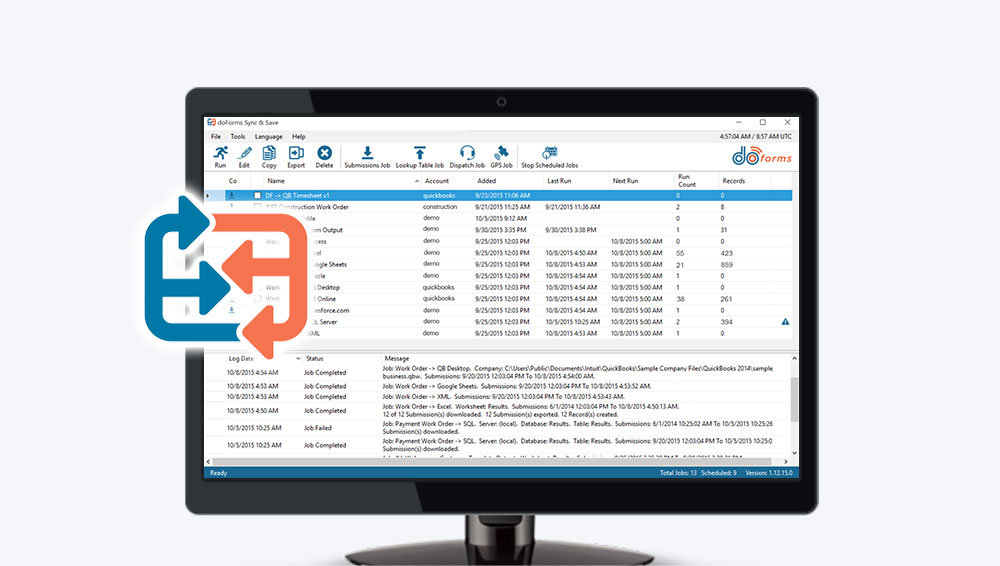Click the download icon in QB Timesheet row
The image size is (1000, 566).
232,195
